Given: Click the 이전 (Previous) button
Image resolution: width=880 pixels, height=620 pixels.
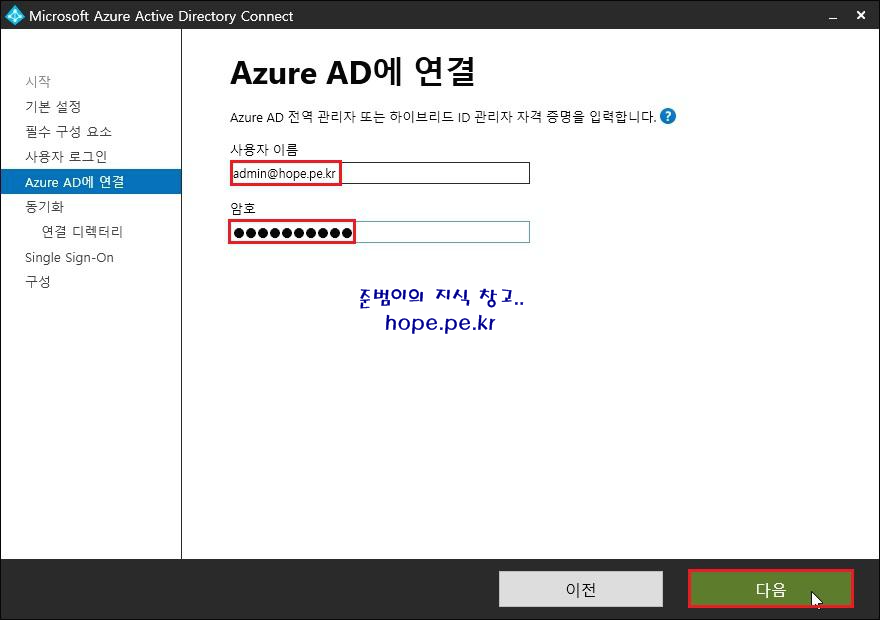Looking at the screenshot, I should point(580,589).
